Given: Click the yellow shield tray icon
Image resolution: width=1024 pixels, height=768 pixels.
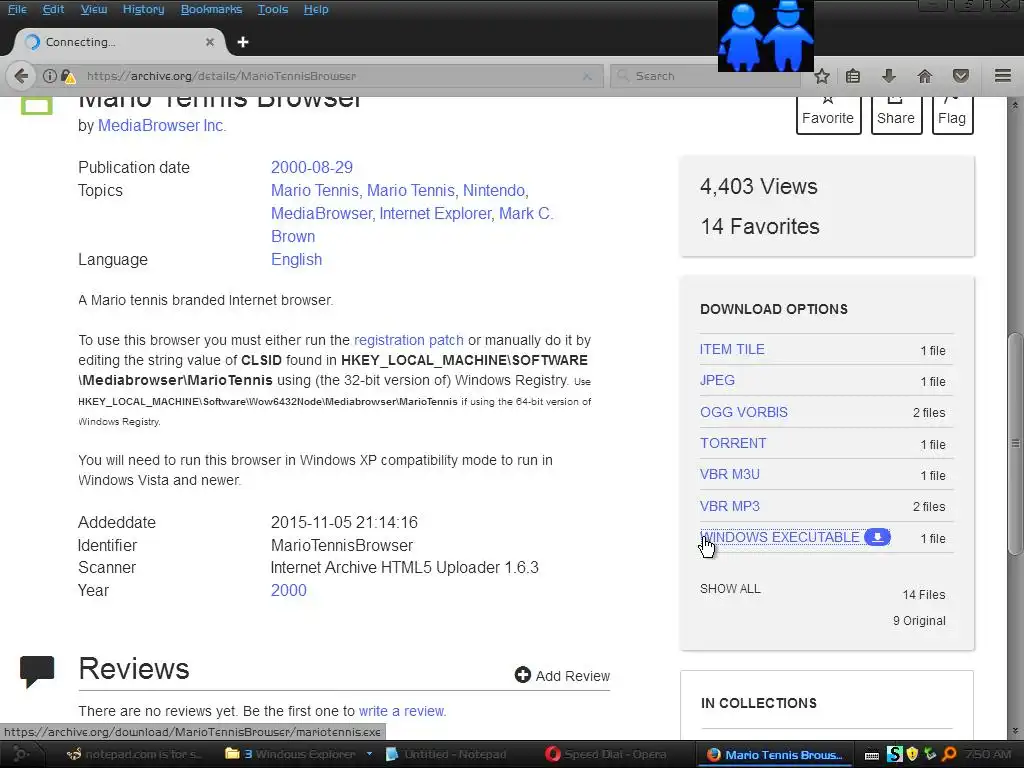Looking at the screenshot, I should (x=912, y=754).
